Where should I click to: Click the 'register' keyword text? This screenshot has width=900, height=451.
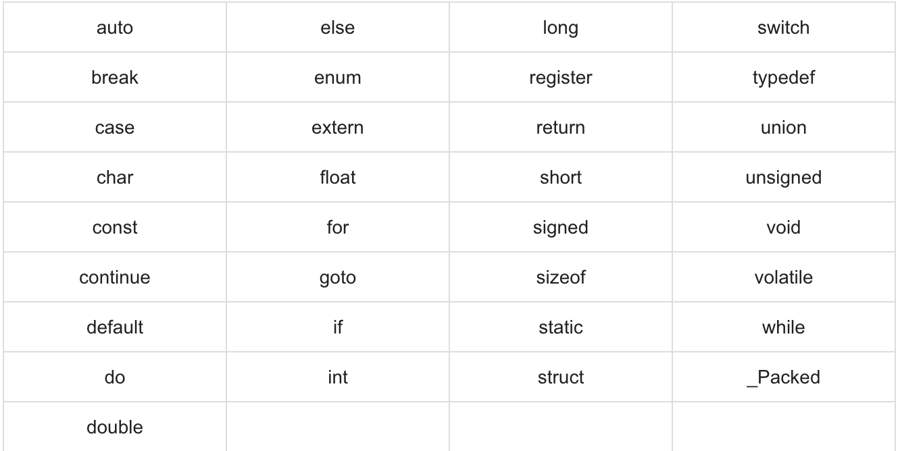point(561,78)
